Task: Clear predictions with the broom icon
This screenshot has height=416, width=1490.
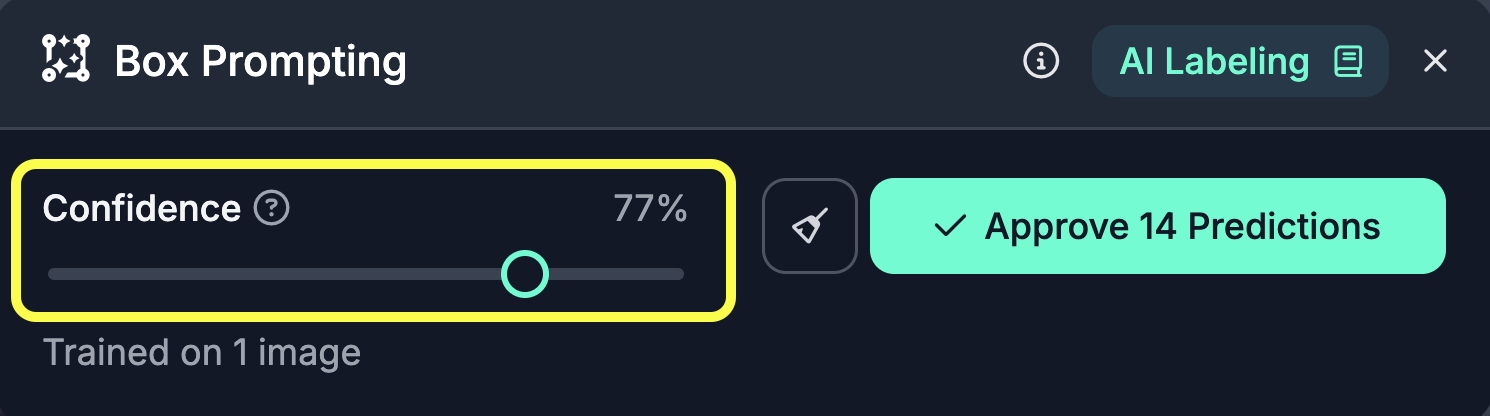Action: coord(810,226)
